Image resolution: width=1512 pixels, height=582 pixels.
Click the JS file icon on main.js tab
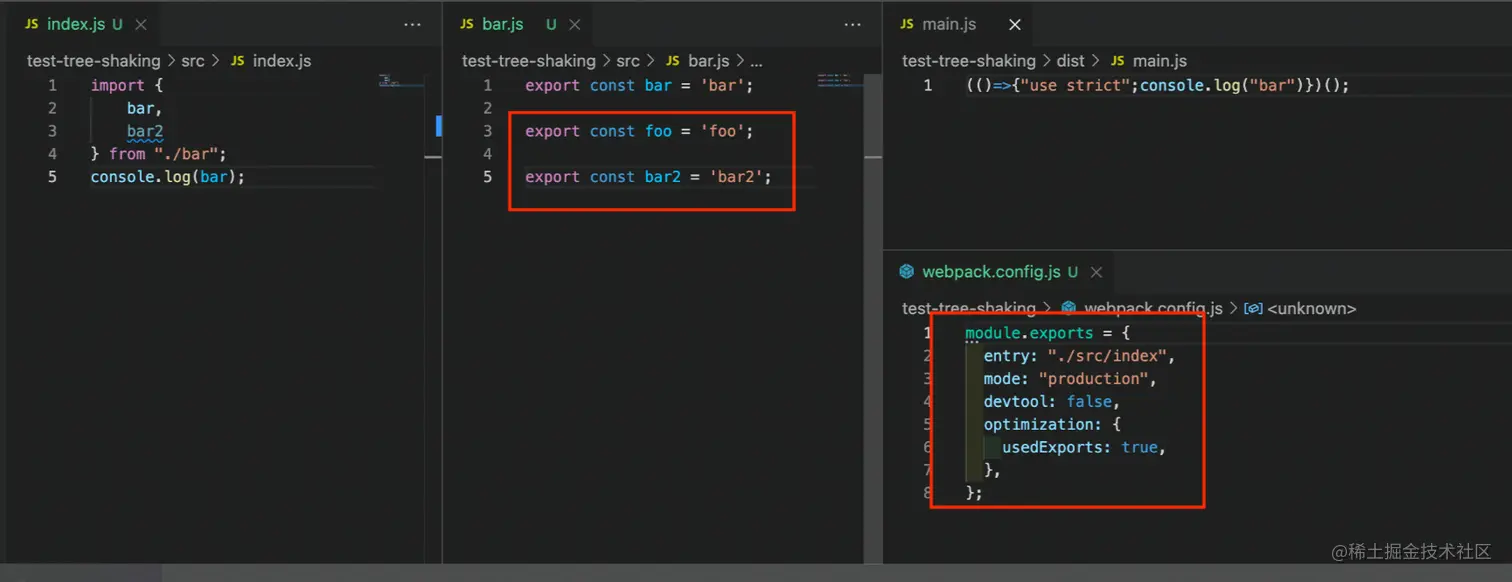pos(907,24)
